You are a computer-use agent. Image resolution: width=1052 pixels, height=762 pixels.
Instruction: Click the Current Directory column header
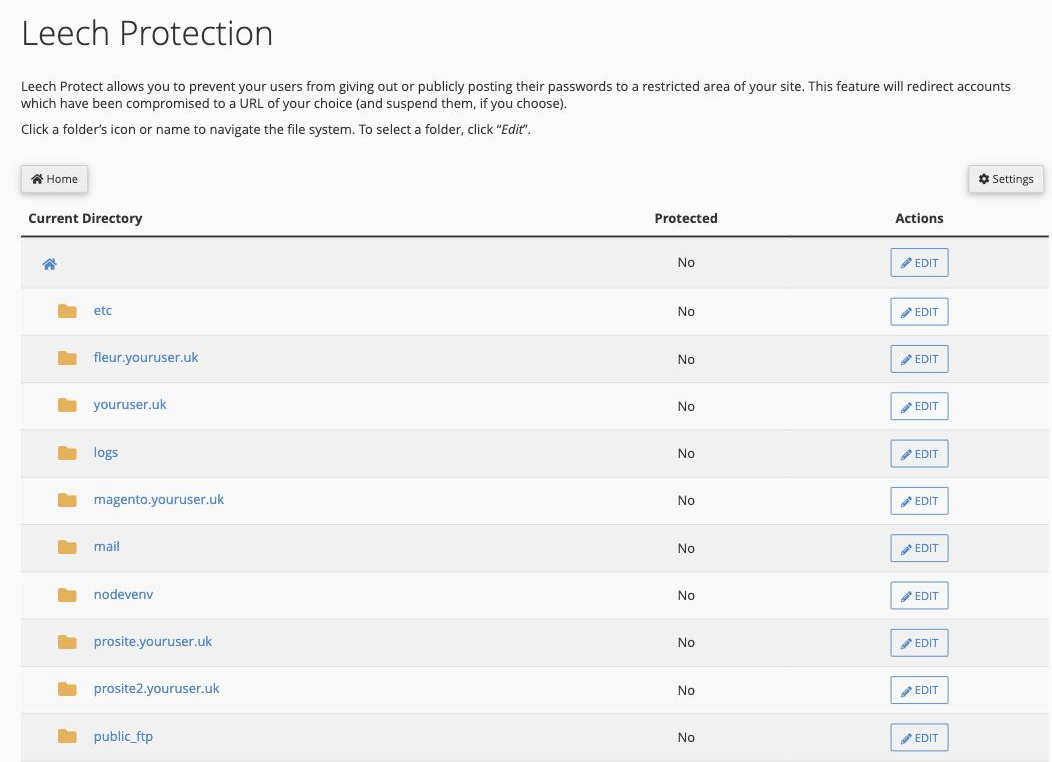tap(85, 218)
